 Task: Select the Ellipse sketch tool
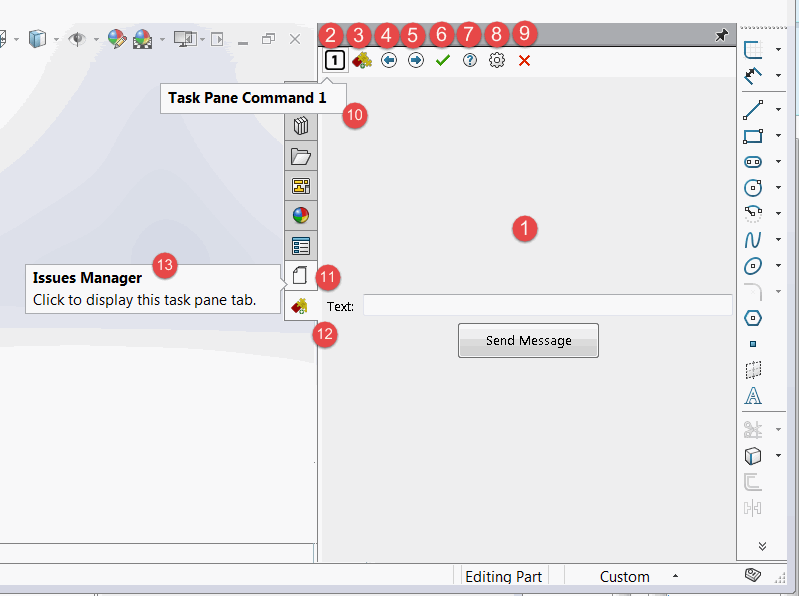click(753, 265)
